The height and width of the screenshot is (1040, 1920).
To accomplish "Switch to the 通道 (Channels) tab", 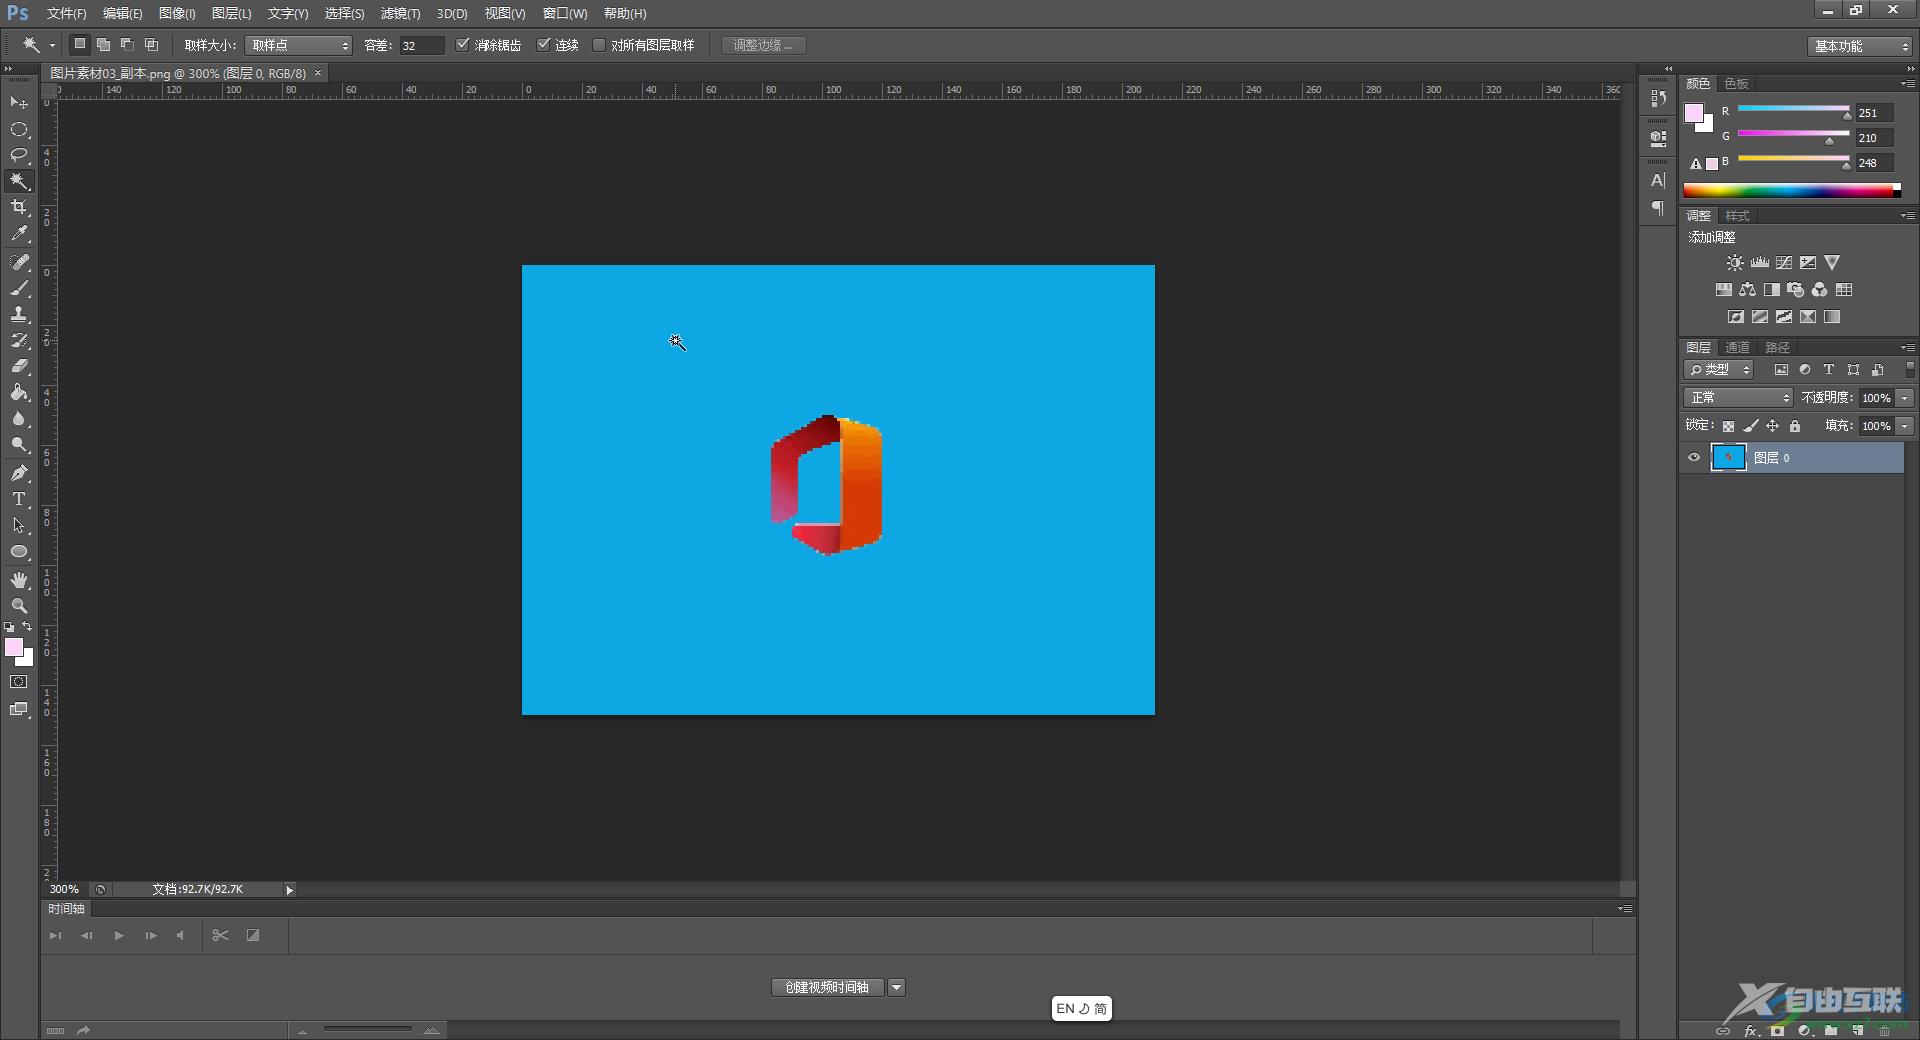I will [1738, 347].
